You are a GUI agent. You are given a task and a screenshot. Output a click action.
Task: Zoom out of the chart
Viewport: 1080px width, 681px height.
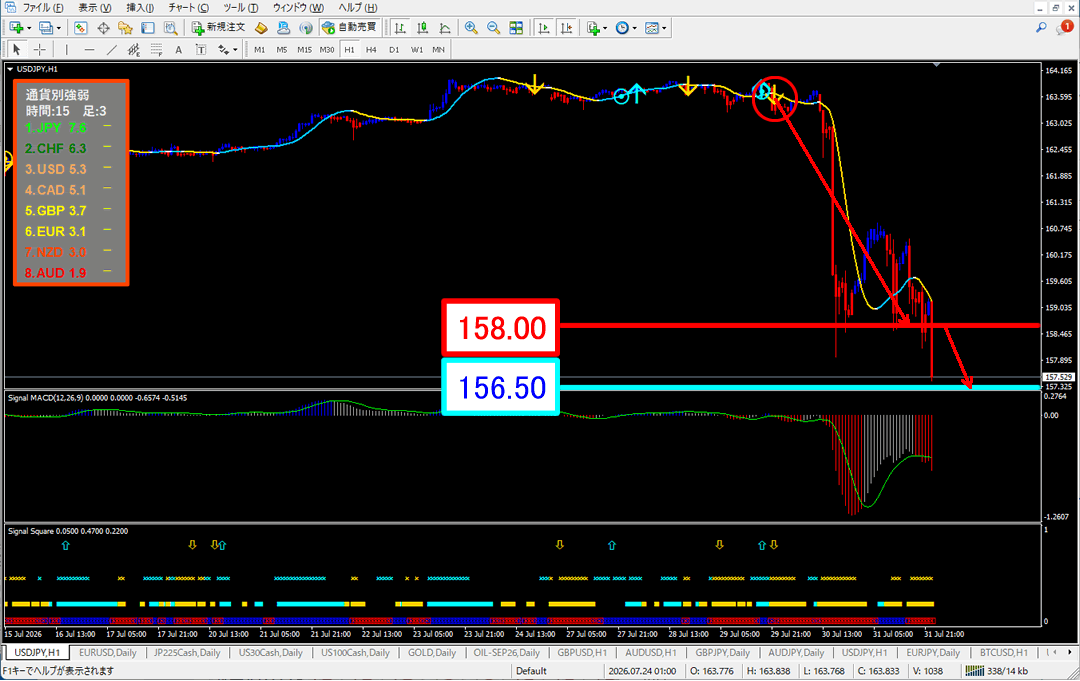click(493, 28)
